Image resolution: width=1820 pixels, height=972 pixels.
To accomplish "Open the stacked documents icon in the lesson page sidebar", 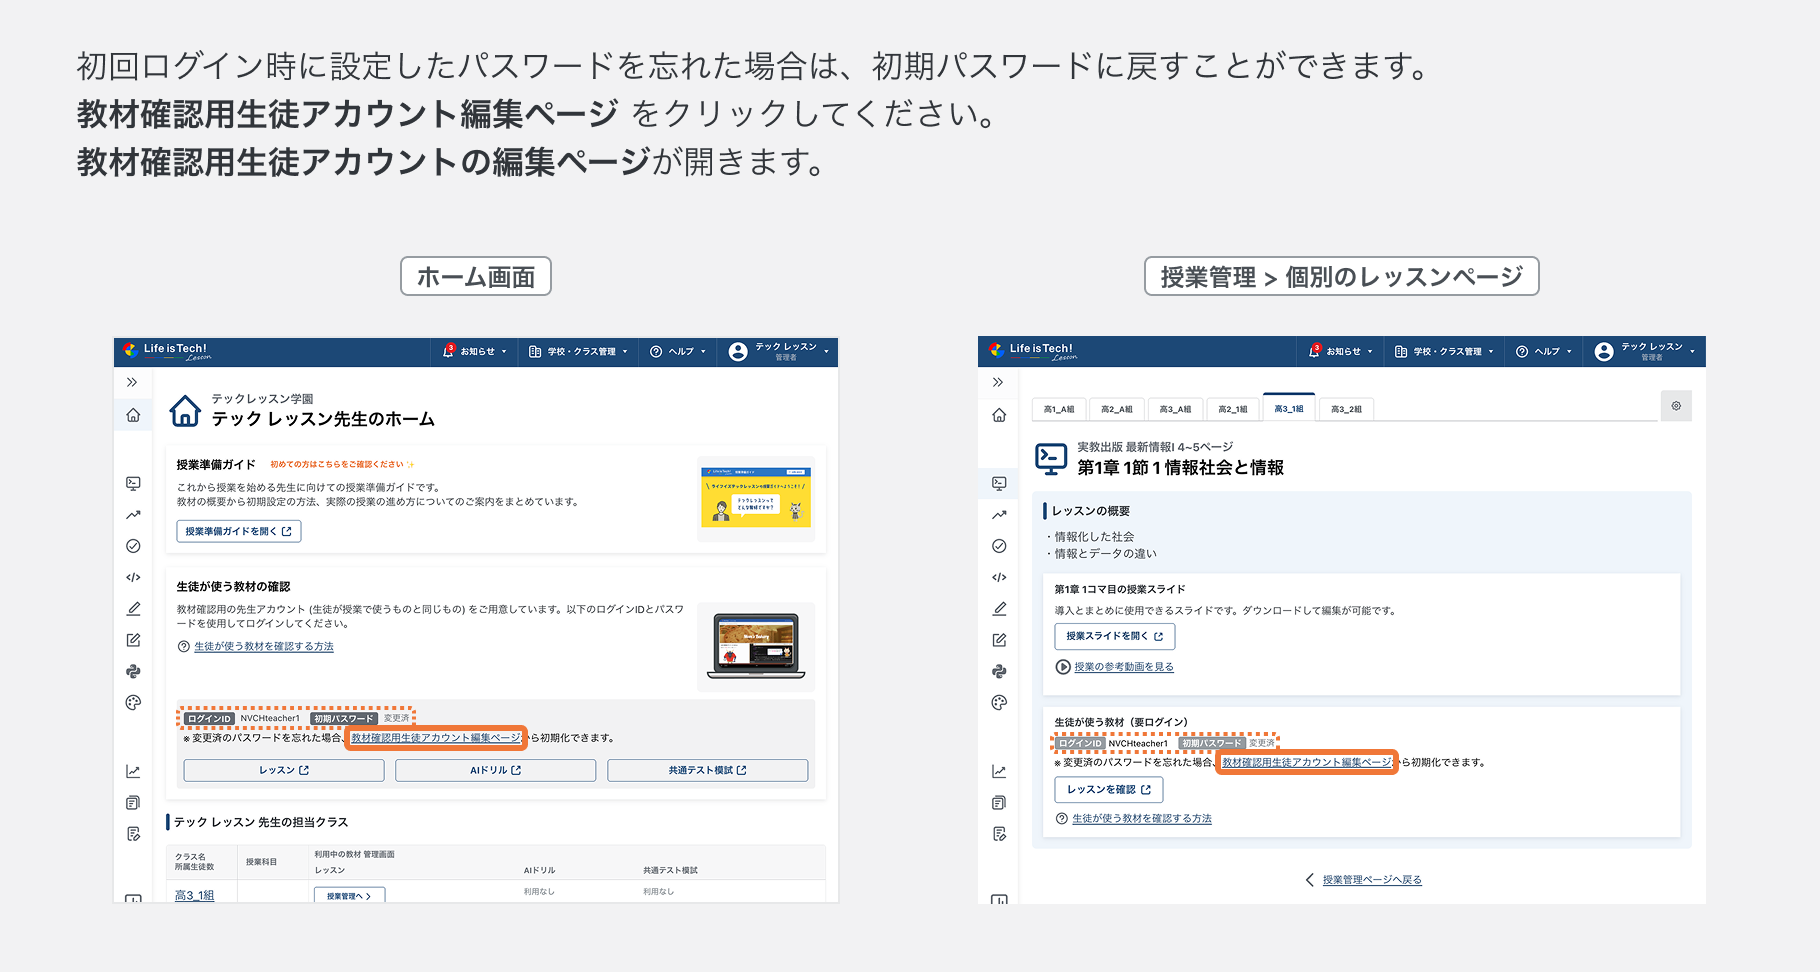I will coord(999,802).
